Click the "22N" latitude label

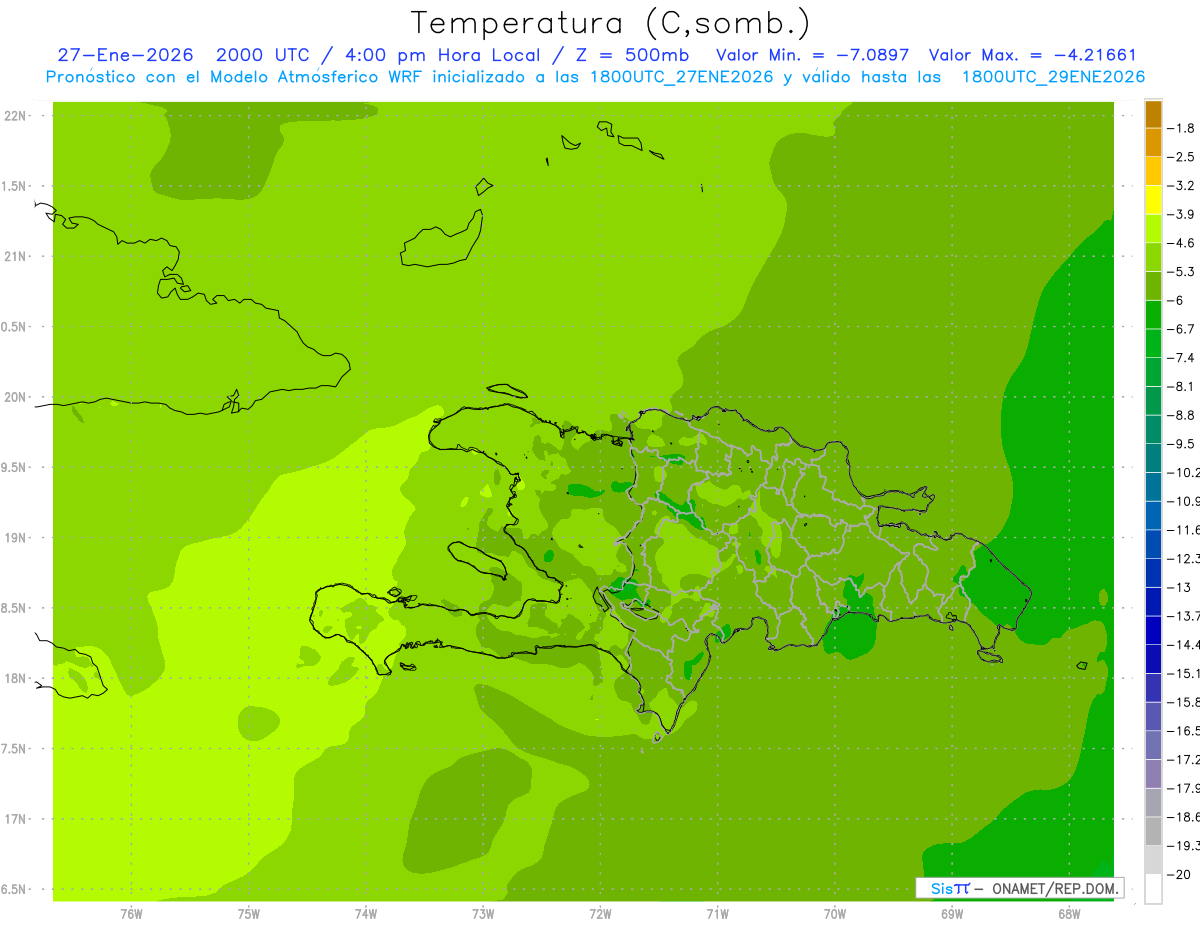[x=15, y=116]
